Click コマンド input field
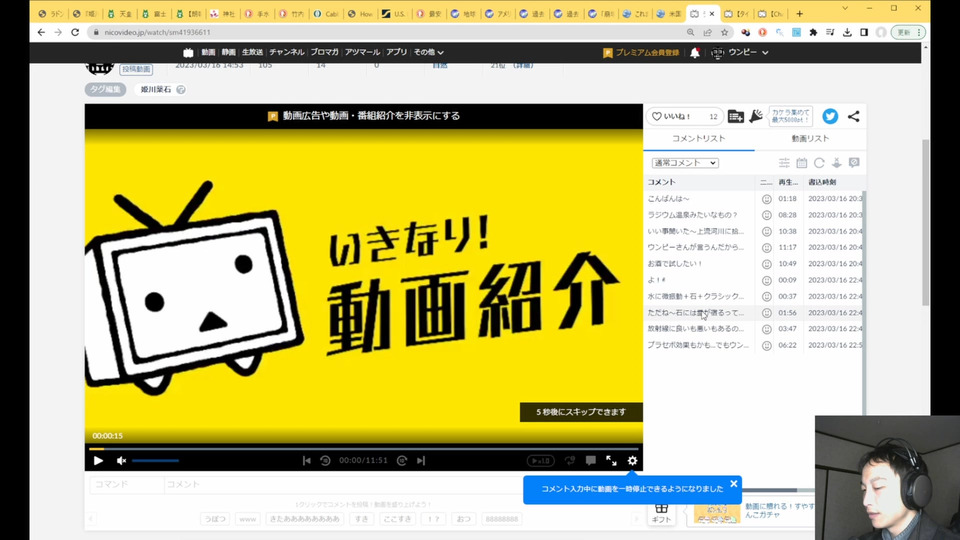The image size is (960, 540). point(127,484)
